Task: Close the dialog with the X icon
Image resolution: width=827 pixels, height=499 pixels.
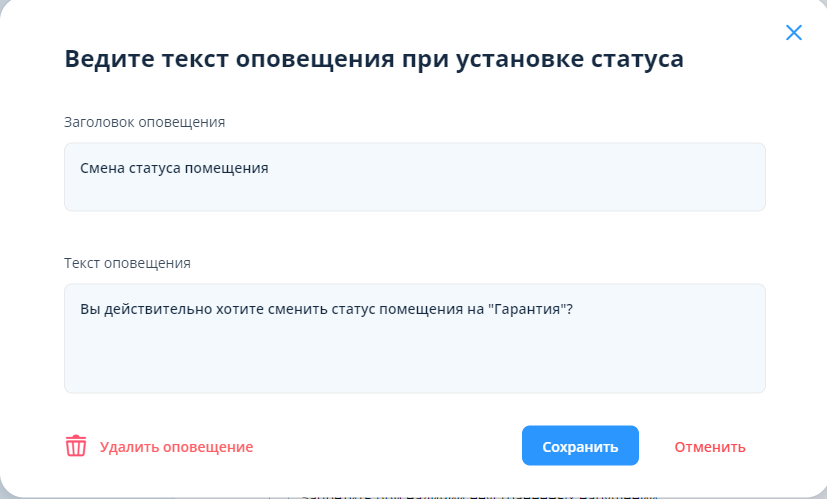Action: click(794, 32)
